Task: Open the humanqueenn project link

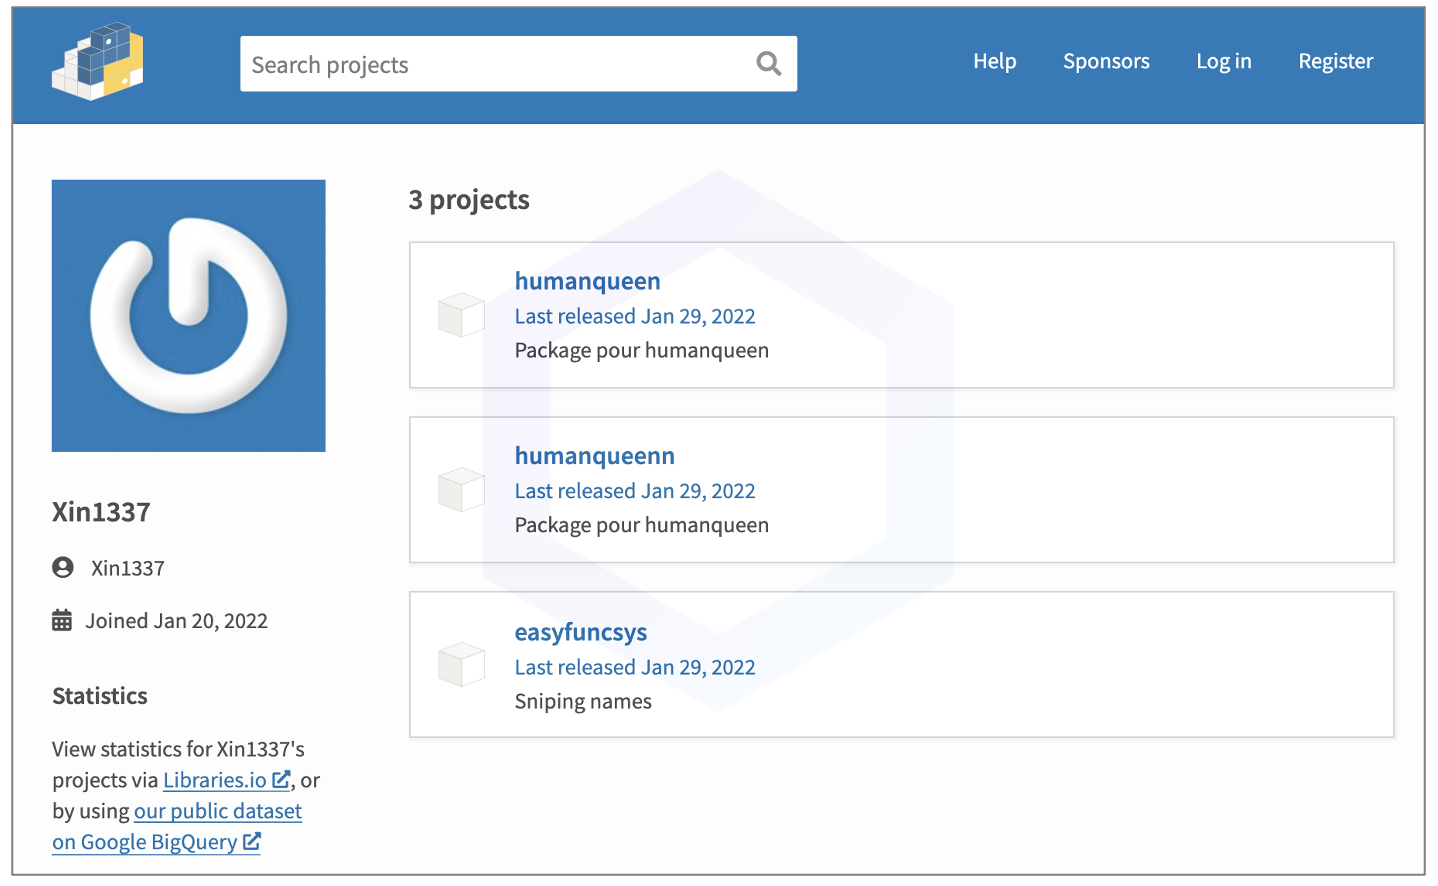Action: [x=594, y=456]
